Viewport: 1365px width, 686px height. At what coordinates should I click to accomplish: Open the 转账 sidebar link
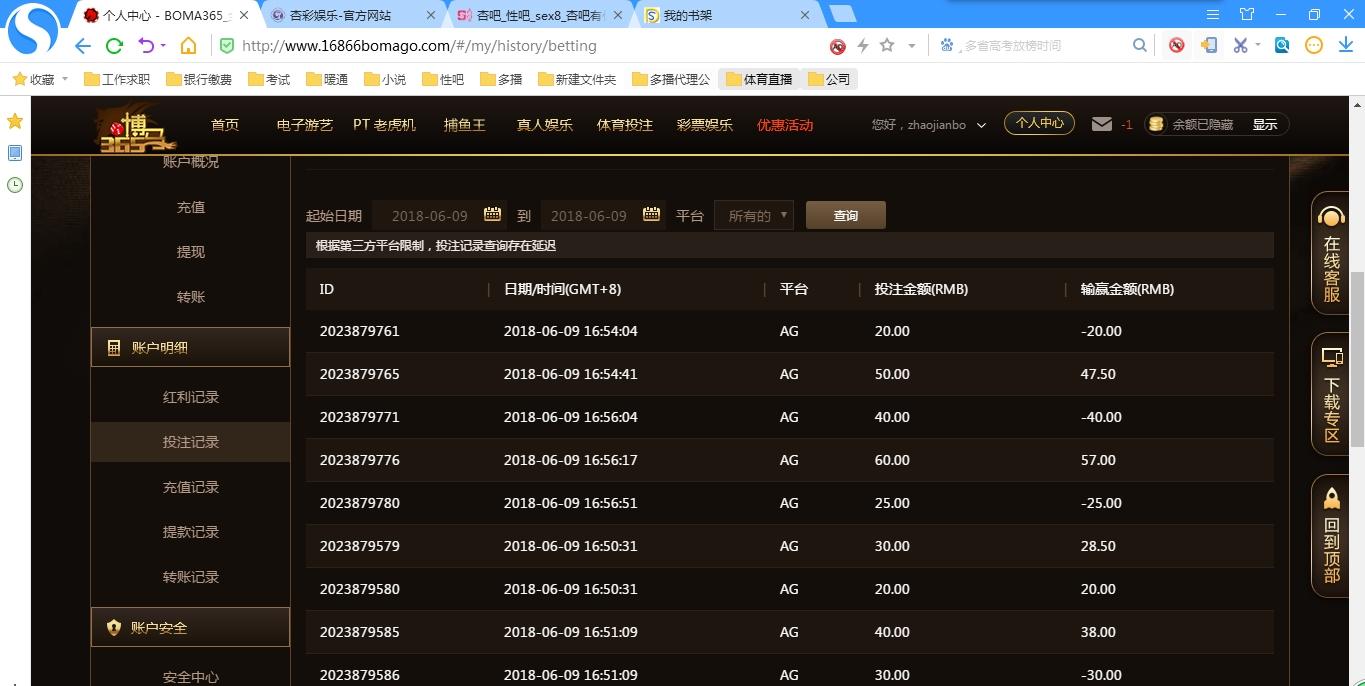191,297
